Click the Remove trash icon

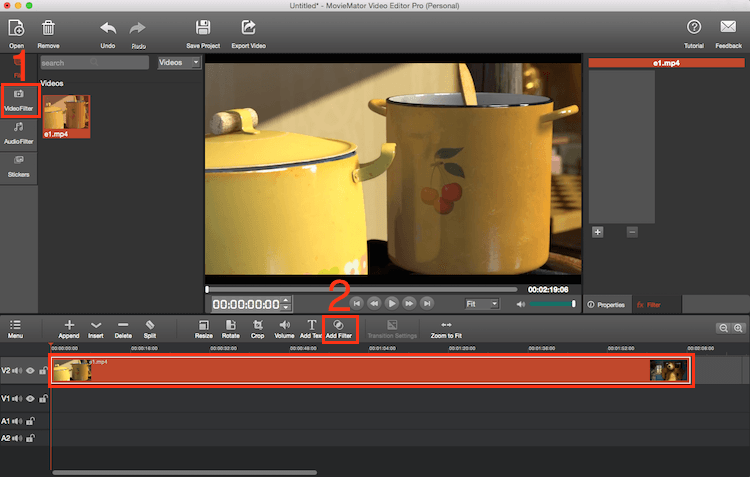48,28
